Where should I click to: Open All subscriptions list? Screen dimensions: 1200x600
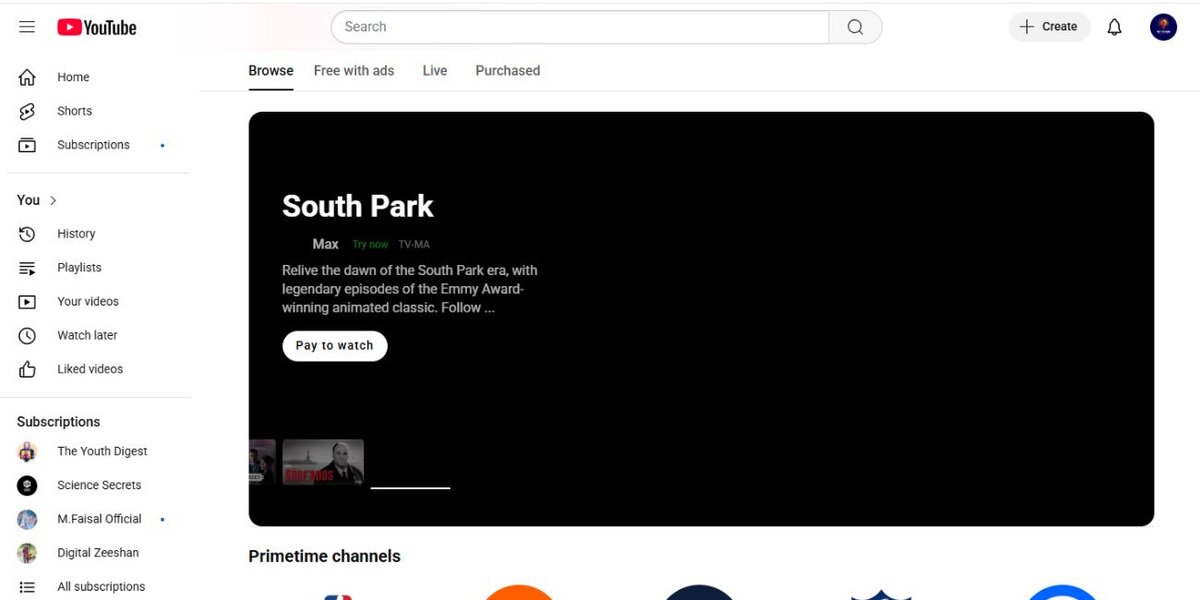pyautogui.click(x=100, y=587)
